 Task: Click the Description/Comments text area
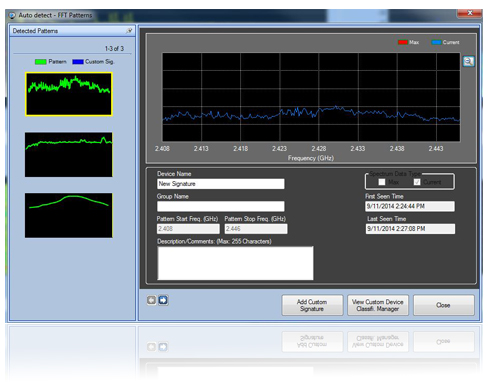(235, 263)
